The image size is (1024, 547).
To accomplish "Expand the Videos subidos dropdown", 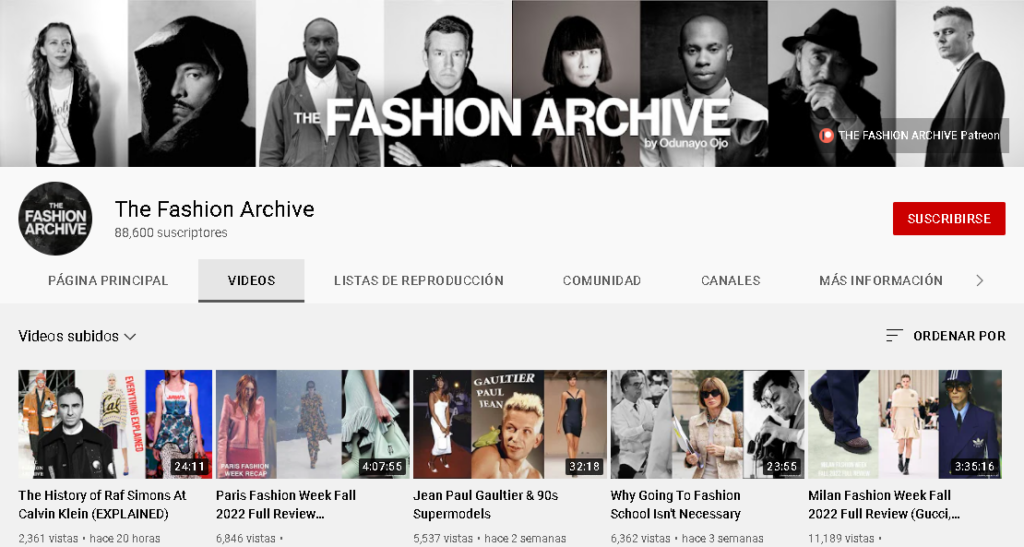I will (77, 336).
